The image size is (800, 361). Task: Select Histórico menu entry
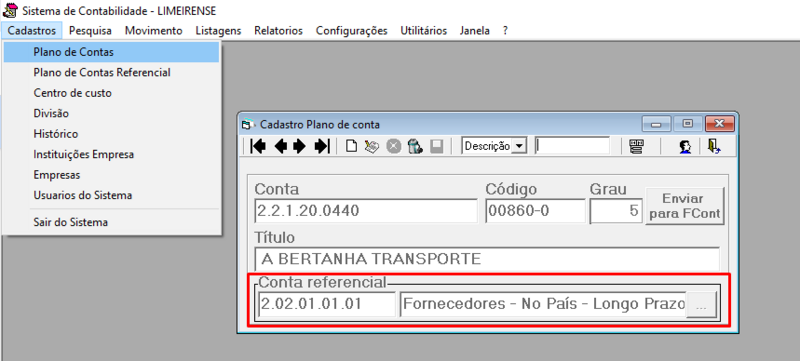pyautogui.click(x=111, y=134)
